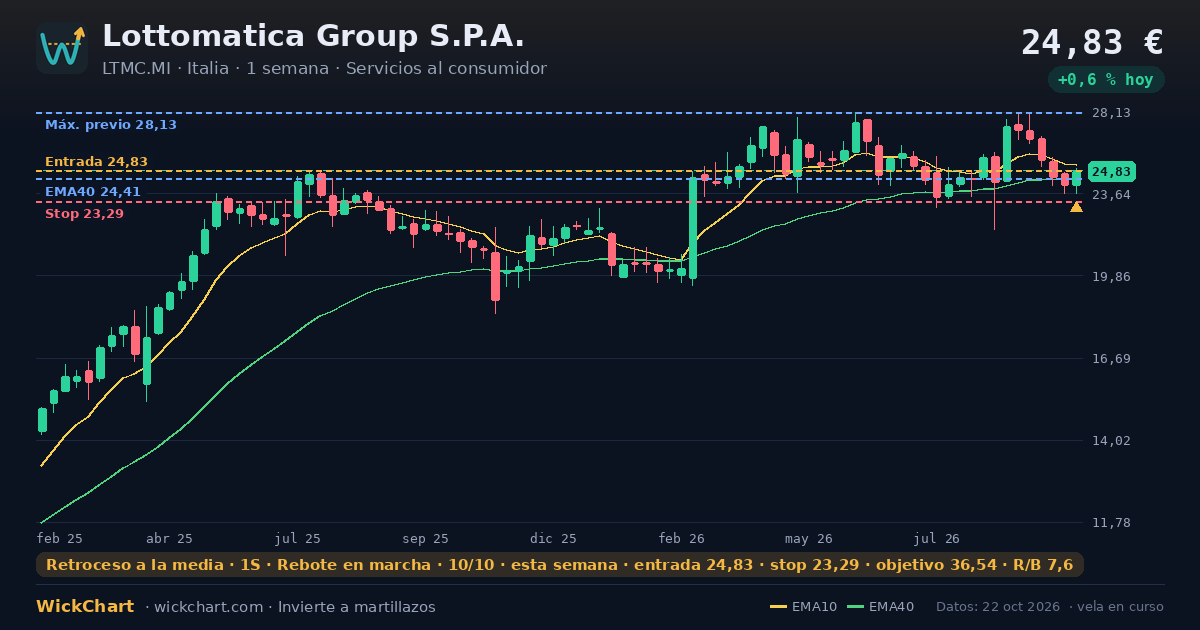Click the 24,83 € current price
Image resolution: width=1200 pixels, height=630 pixels.
click(x=1092, y=42)
